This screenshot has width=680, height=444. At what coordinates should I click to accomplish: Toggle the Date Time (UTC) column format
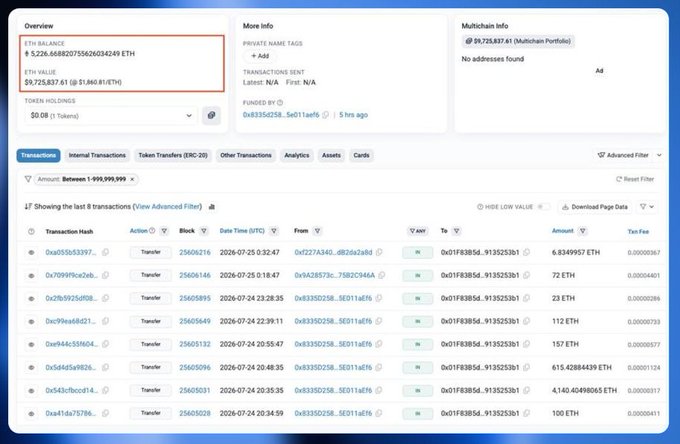[x=242, y=231]
